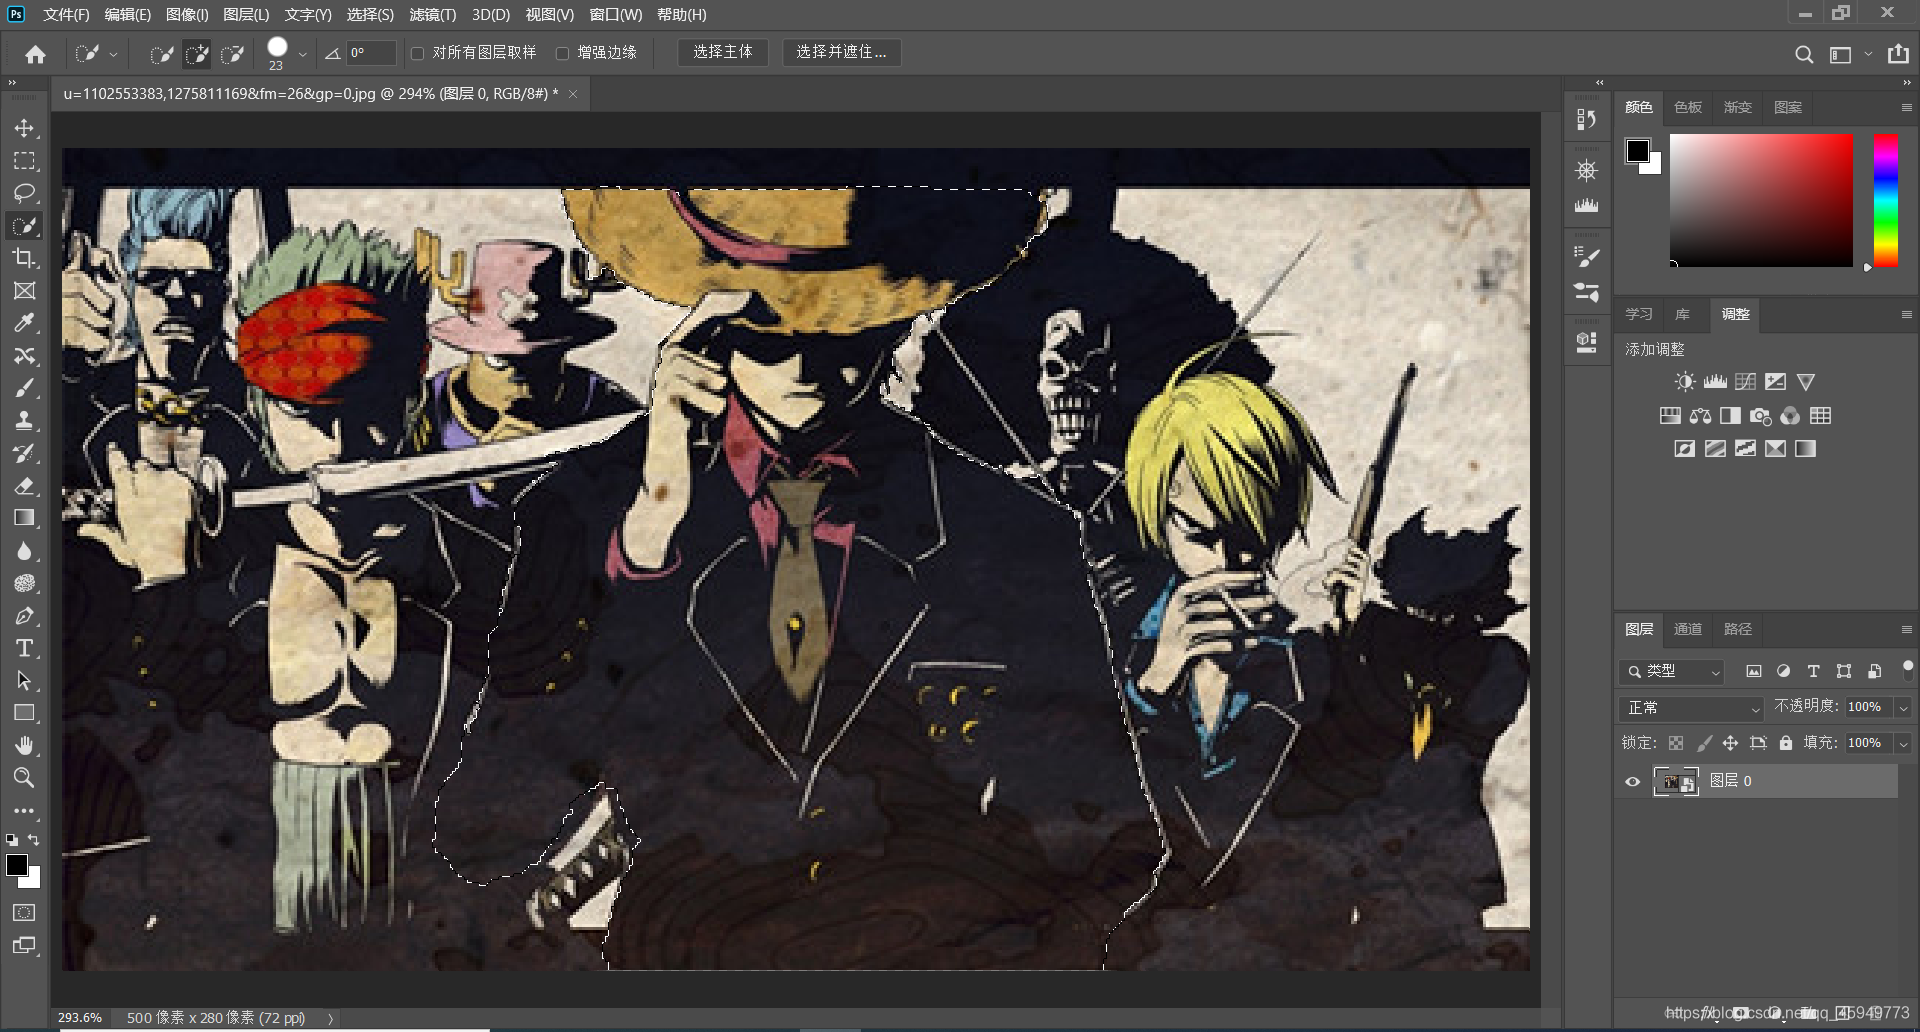Hide 图层 0 with eye icon
The width and height of the screenshot is (1920, 1032).
pos(1633,781)
